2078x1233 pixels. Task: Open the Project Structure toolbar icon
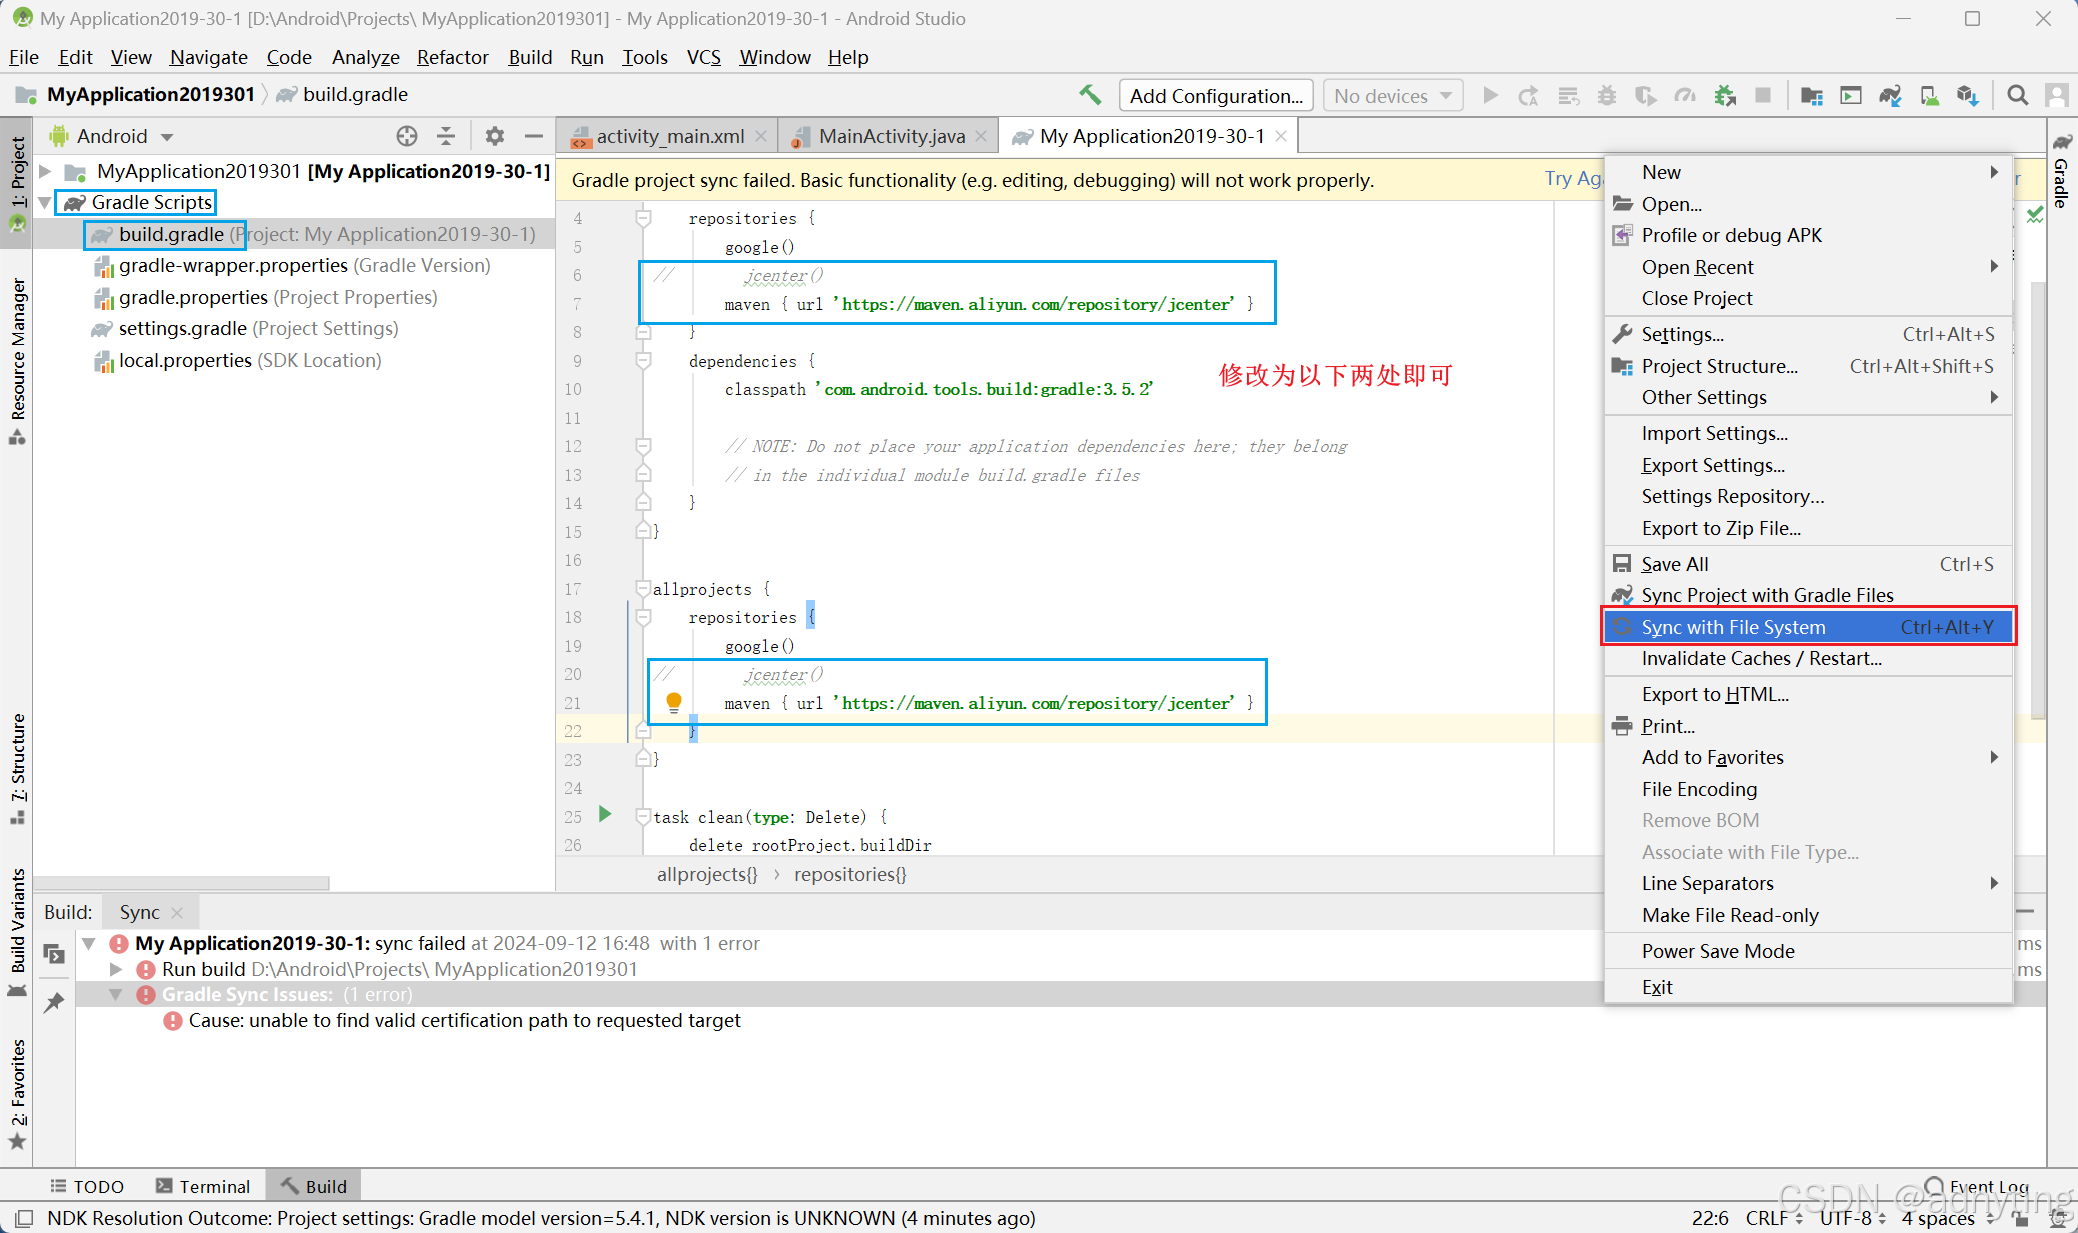click(x=1811, y=95)
